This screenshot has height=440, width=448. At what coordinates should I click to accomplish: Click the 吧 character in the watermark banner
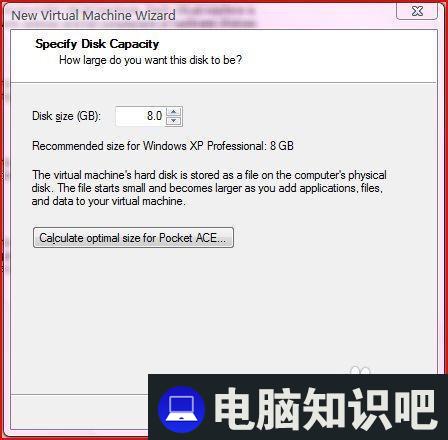[415, 409]
